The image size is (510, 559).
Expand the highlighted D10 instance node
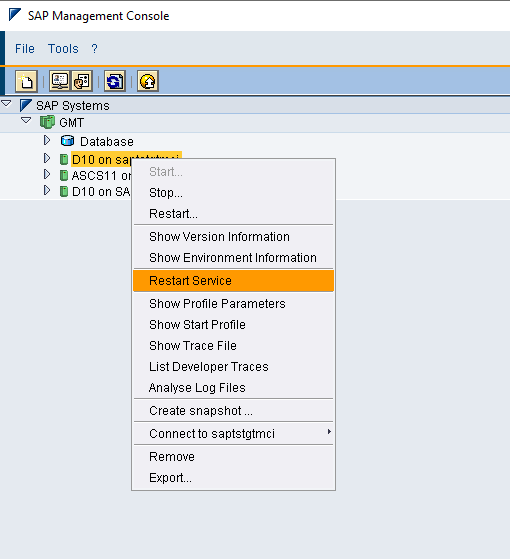pyautogui.click(x=47, y=158)
